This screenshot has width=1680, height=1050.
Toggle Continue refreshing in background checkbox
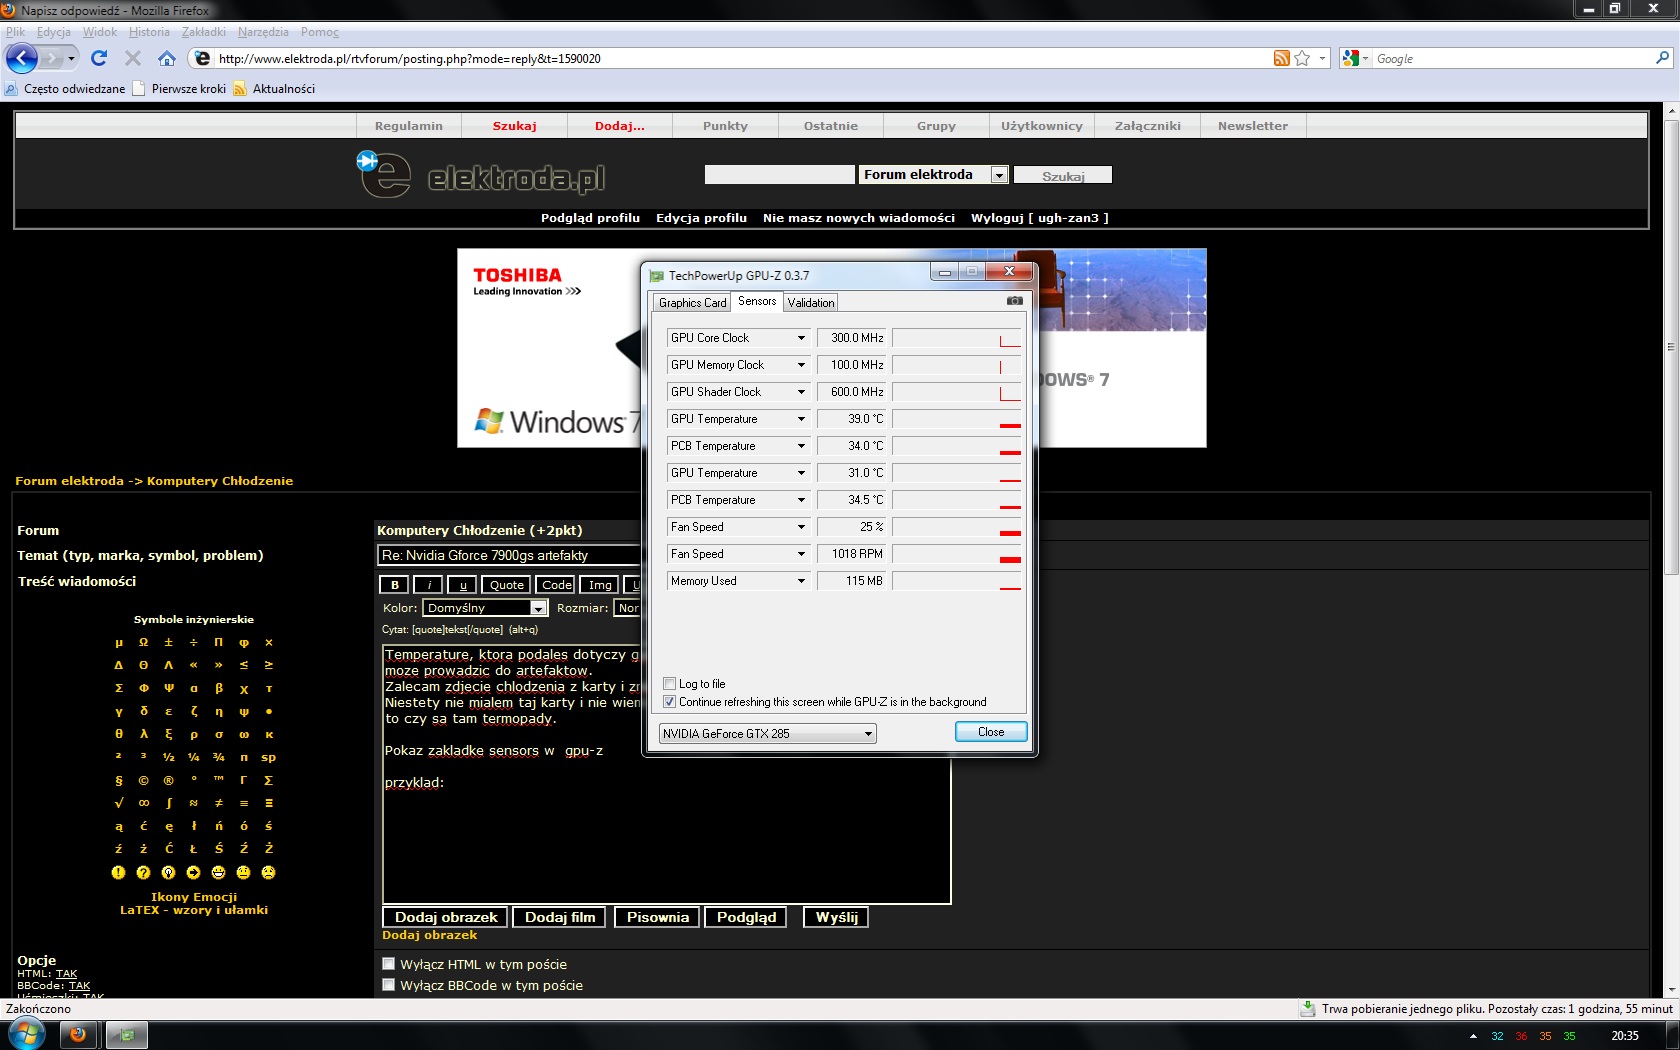click(670, 702)
